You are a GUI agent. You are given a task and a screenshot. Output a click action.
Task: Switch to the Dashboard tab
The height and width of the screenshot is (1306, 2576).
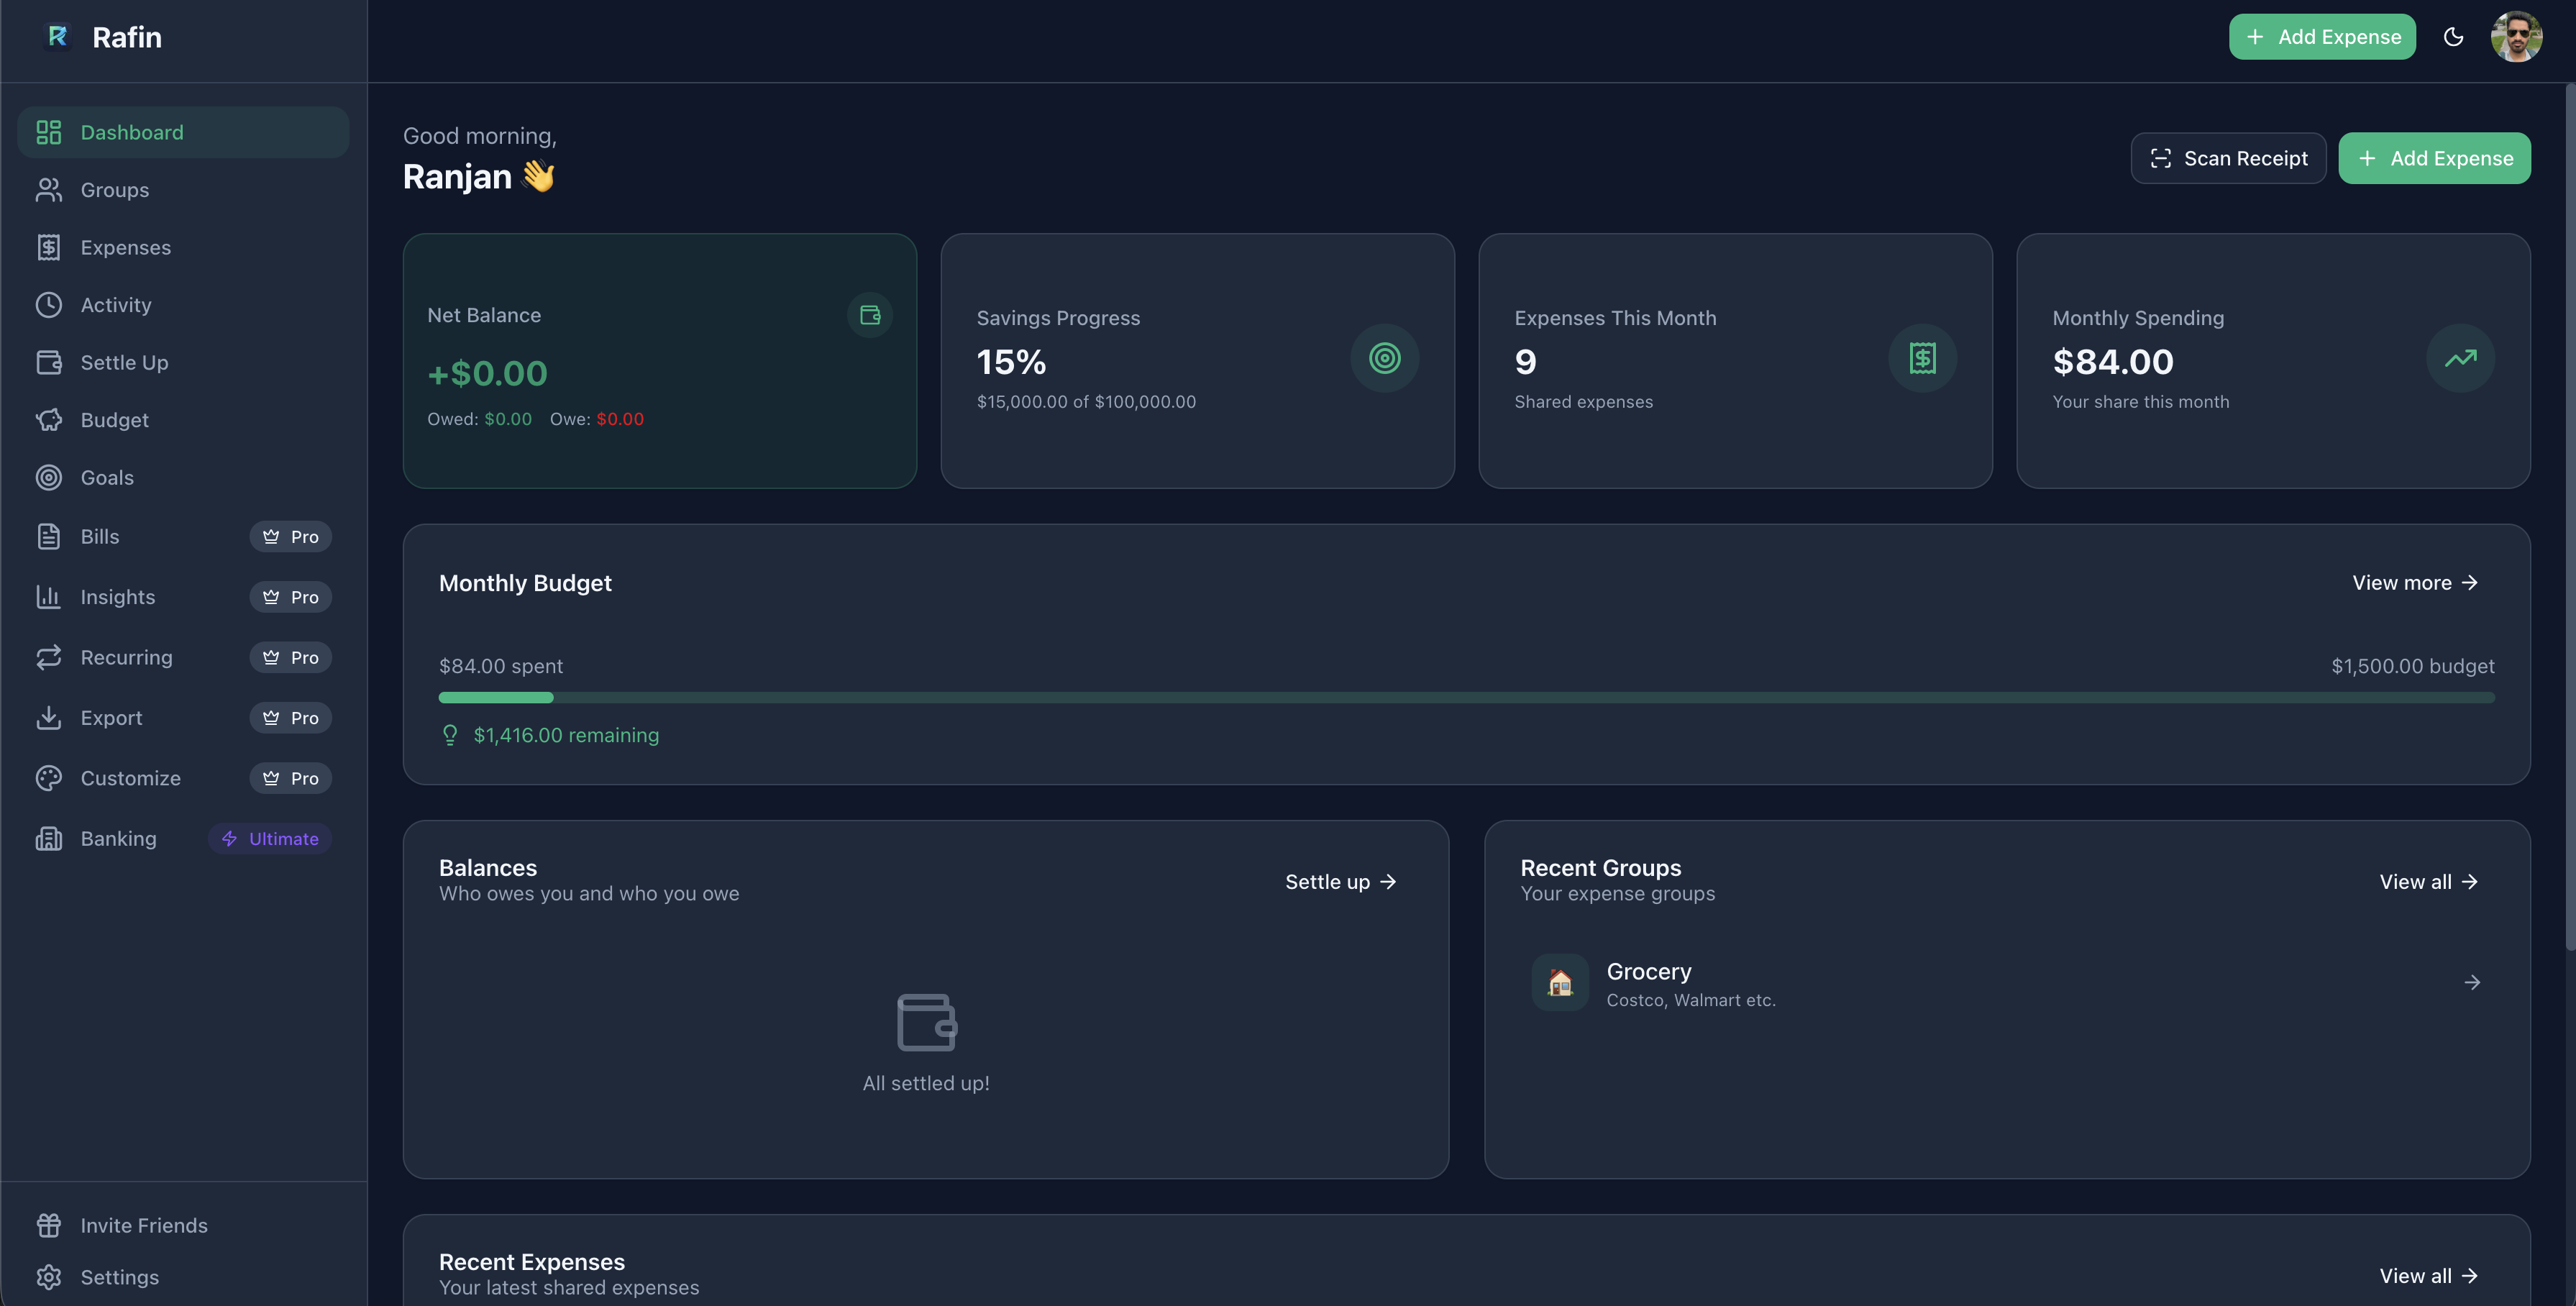pos(132,132)
